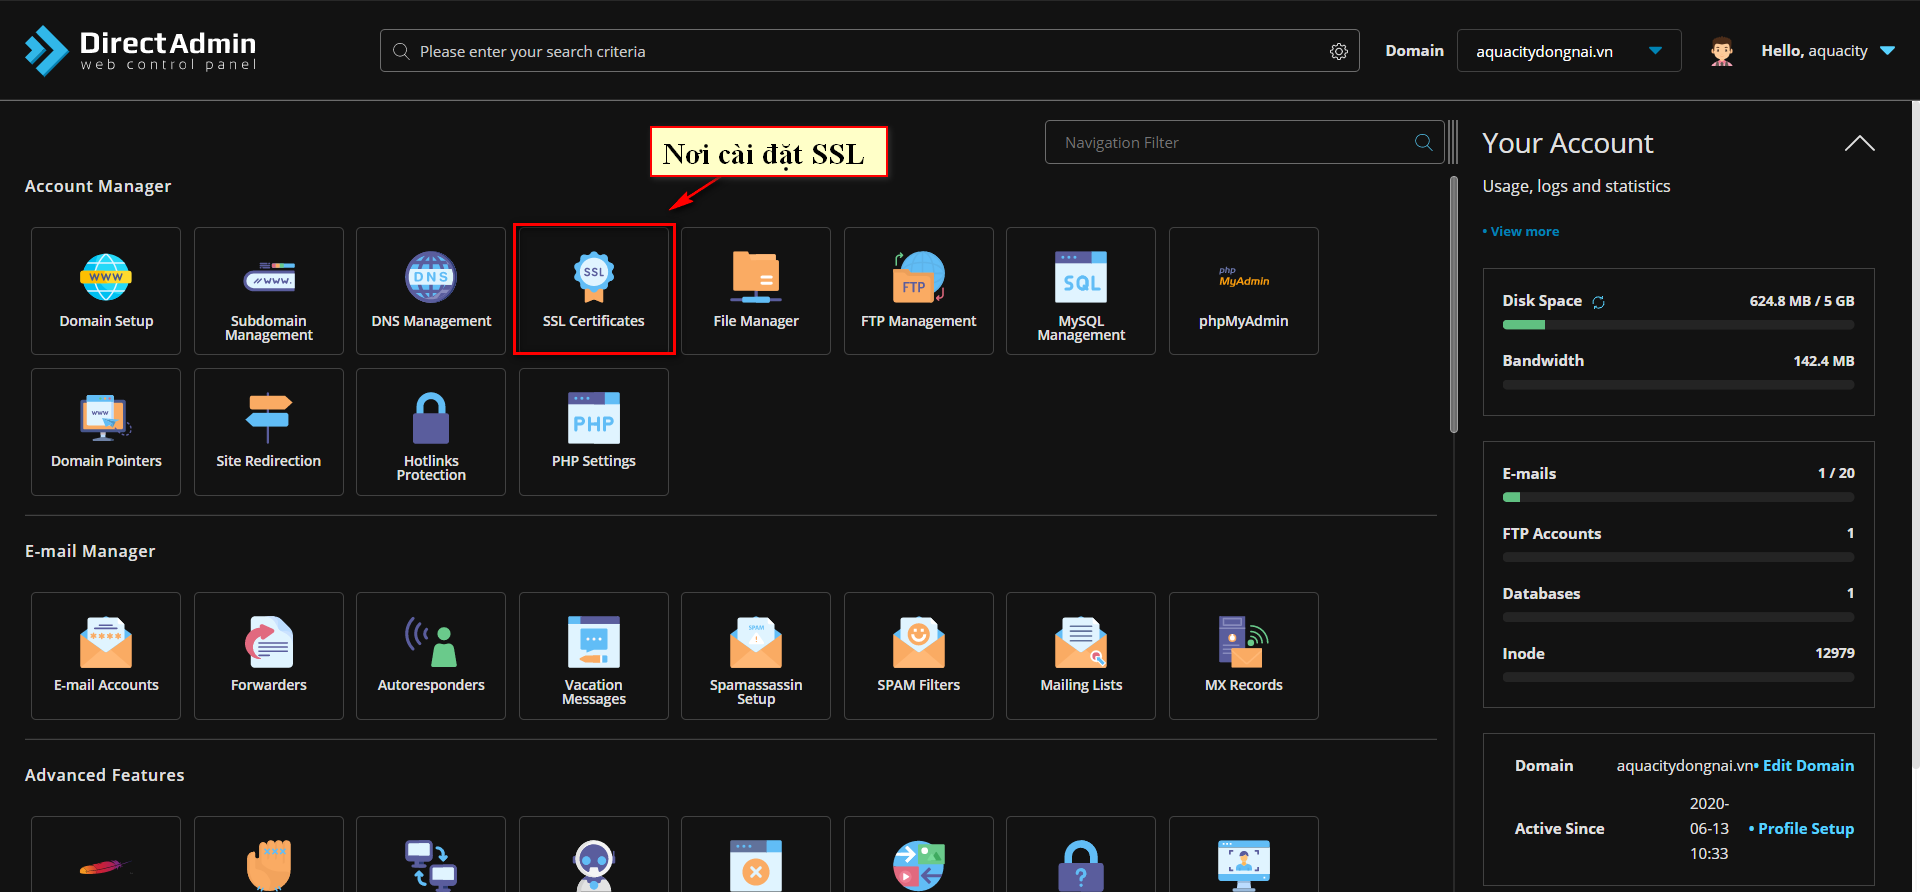Click the Disk Space progress bar

click(1678, 325)
